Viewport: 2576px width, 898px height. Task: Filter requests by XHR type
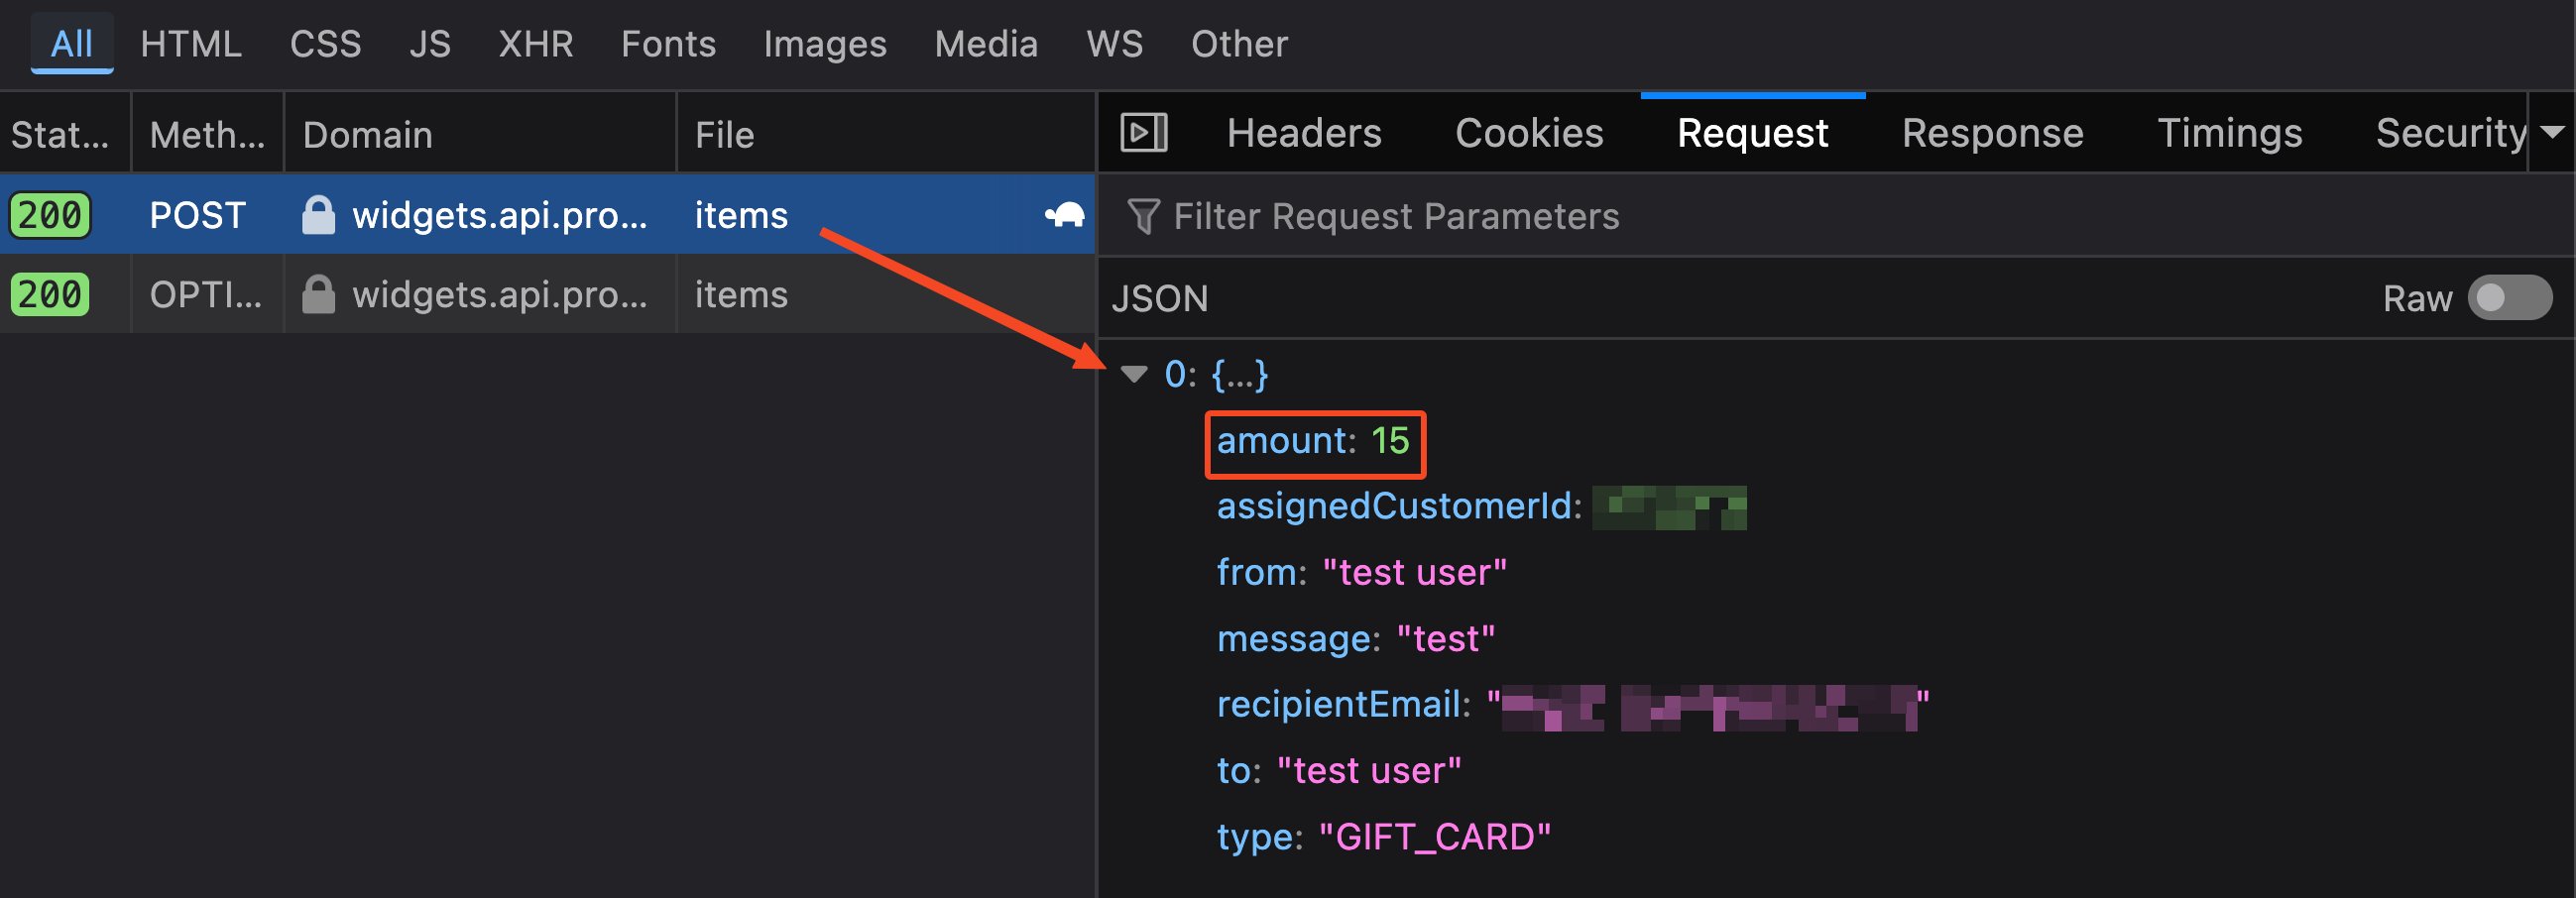pyautogui.click(x=535, y=44)
